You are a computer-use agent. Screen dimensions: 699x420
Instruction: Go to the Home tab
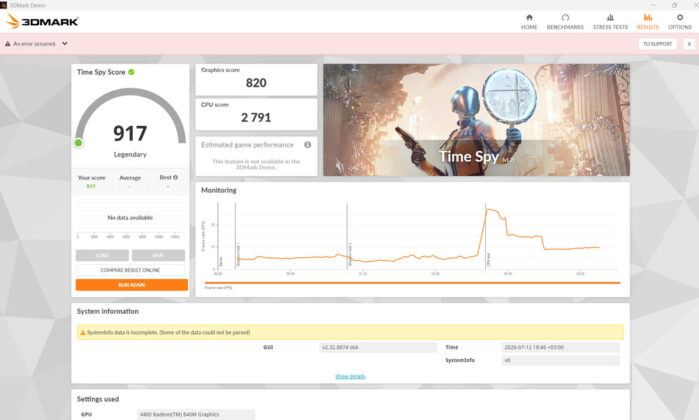(529, 21)
